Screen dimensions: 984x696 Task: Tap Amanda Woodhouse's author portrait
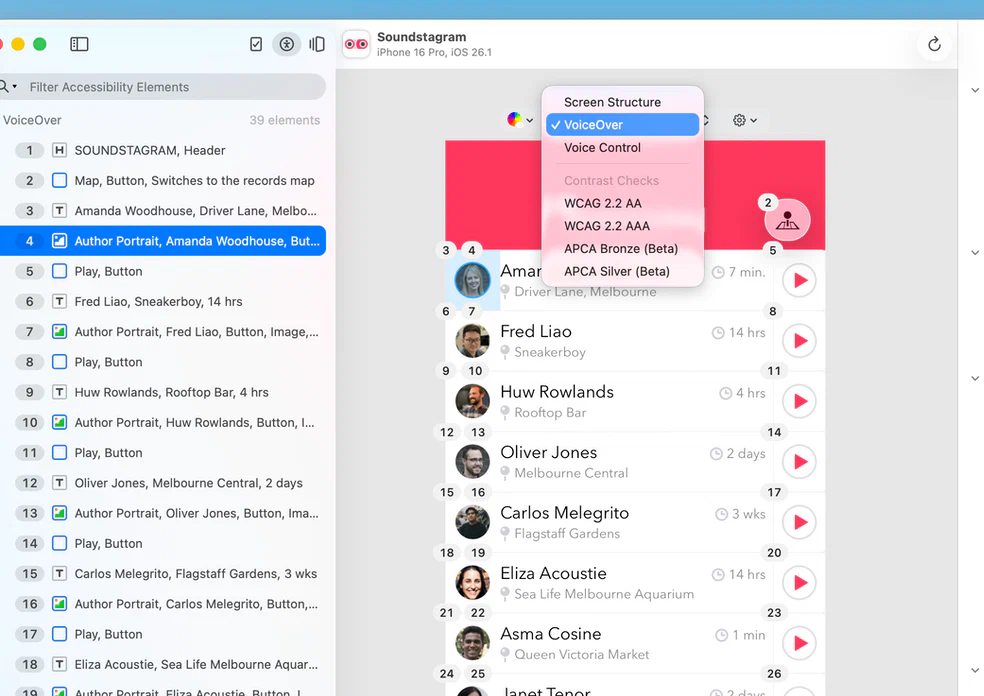473,280
